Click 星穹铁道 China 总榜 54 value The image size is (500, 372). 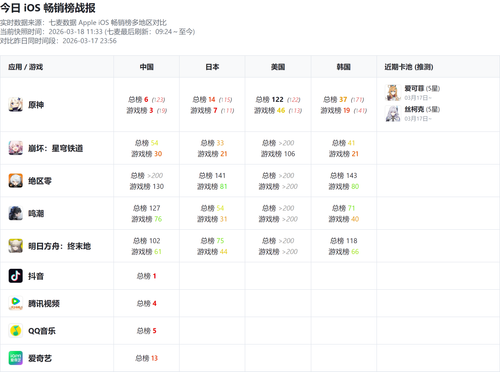tap(146, 143)
